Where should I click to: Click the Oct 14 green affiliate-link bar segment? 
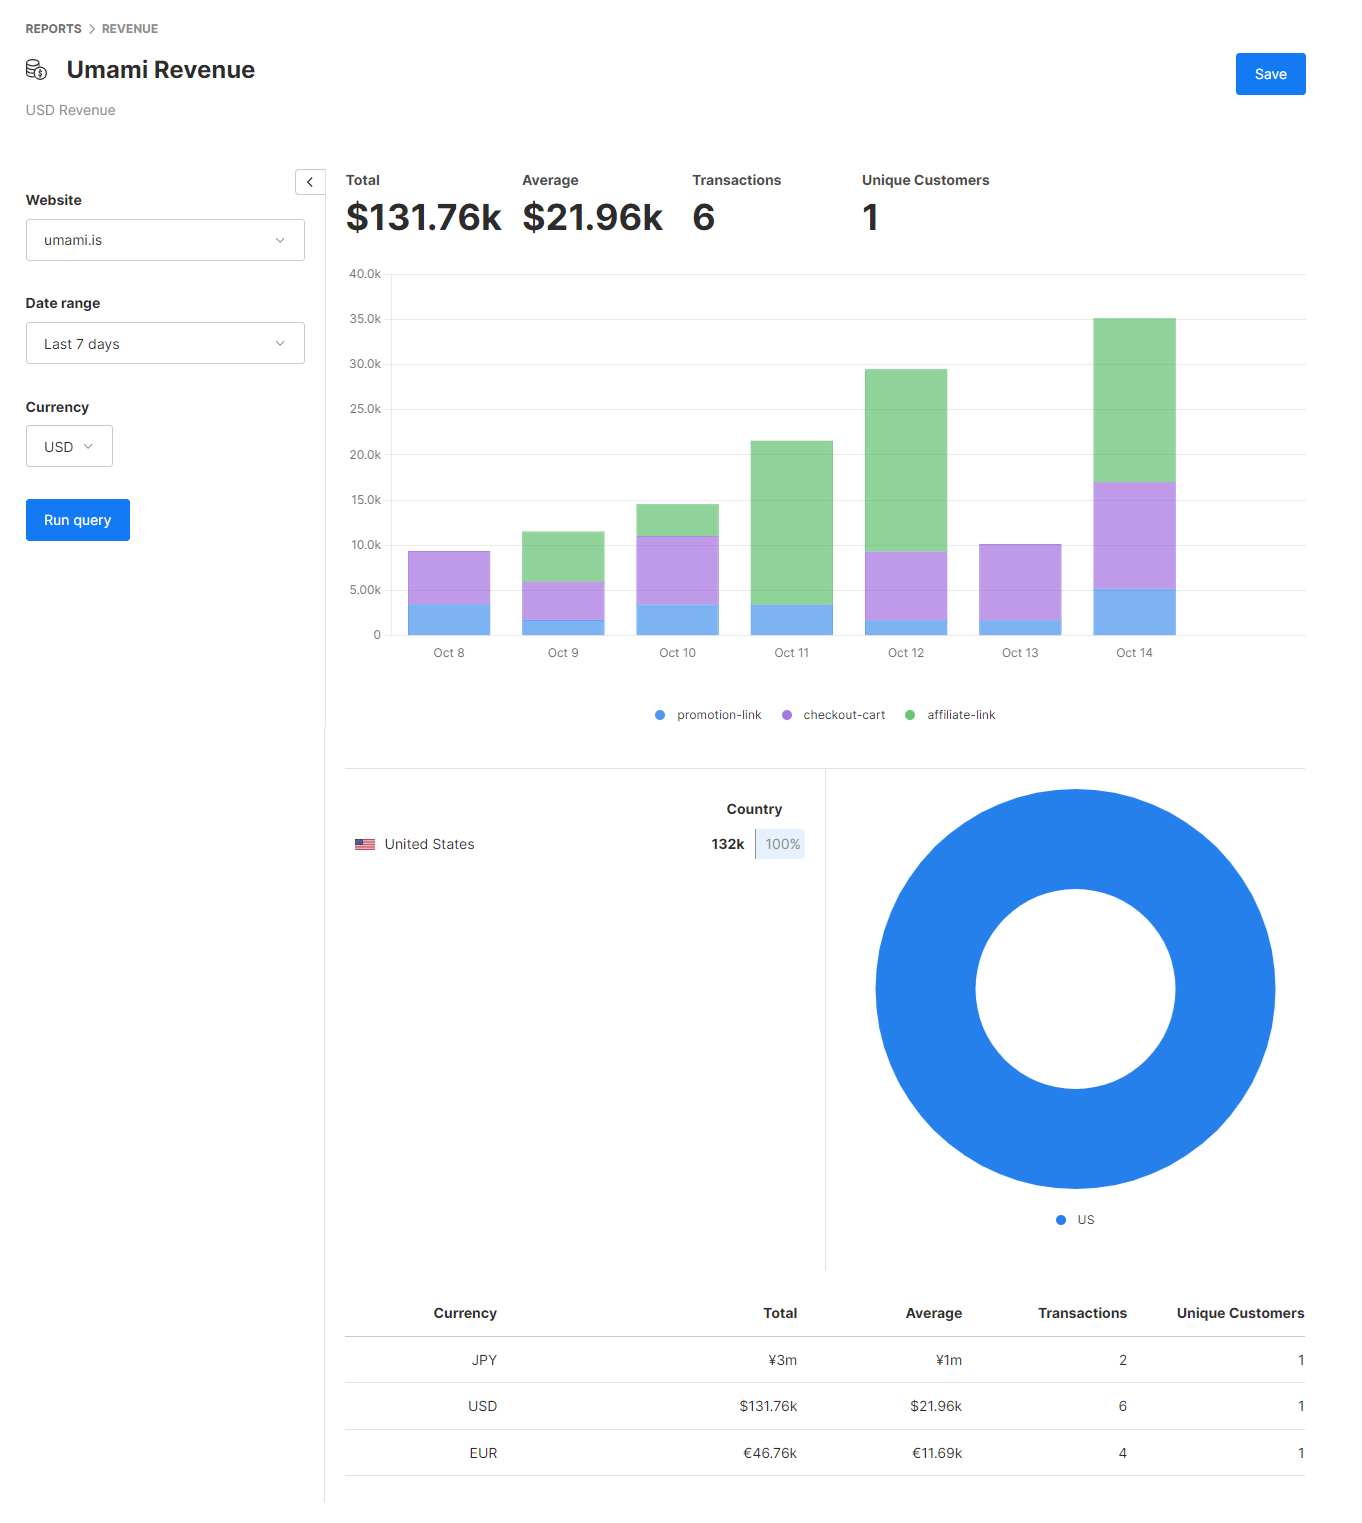pyautogui.click(x=1134, y=400)
